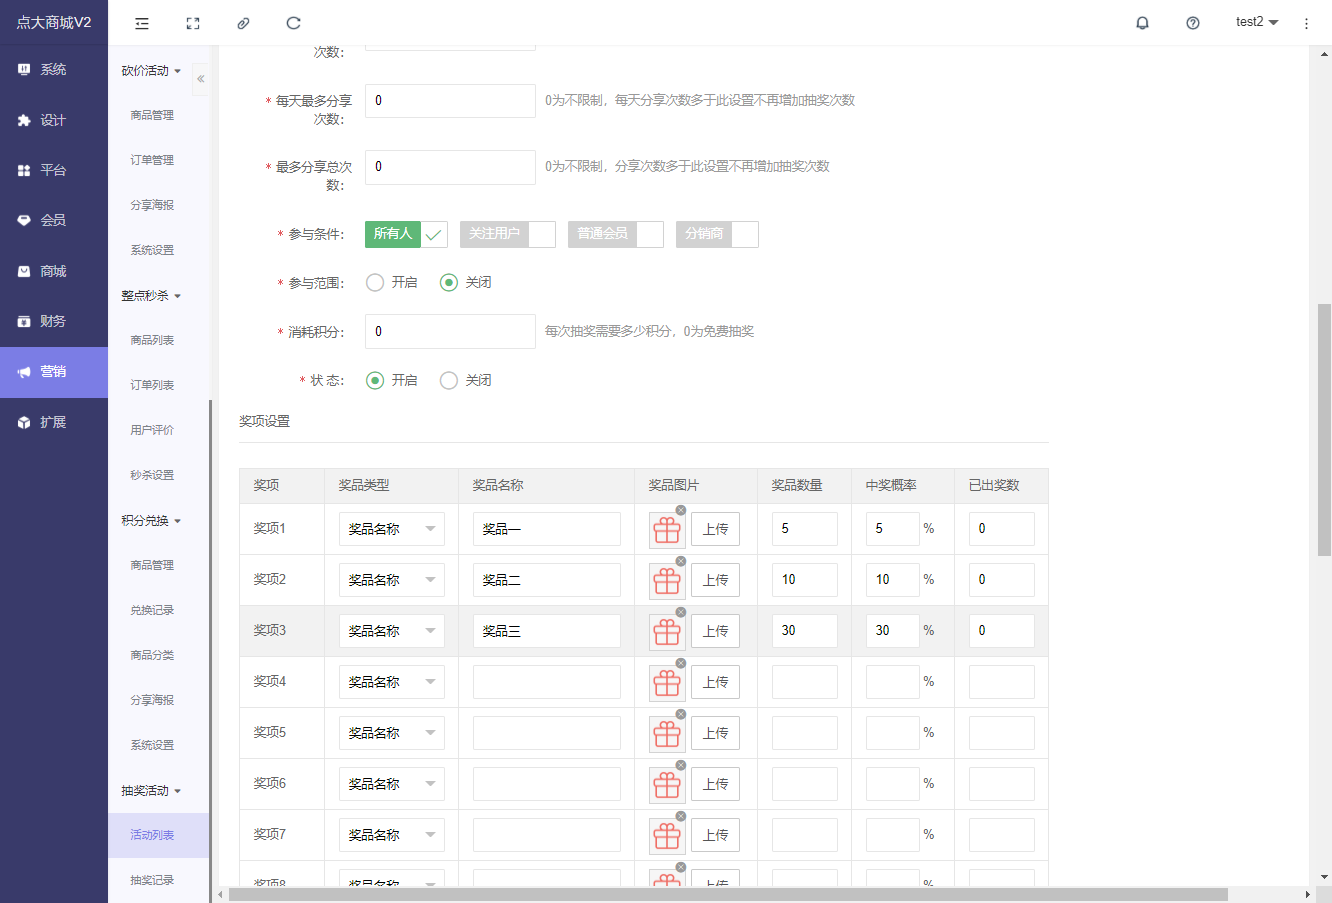Image resolution: width=1332 pixels, height=903 pixels.
Task: Open the 奖品类型 dropdown for 奖项3
Action: [x=392, y=631]
